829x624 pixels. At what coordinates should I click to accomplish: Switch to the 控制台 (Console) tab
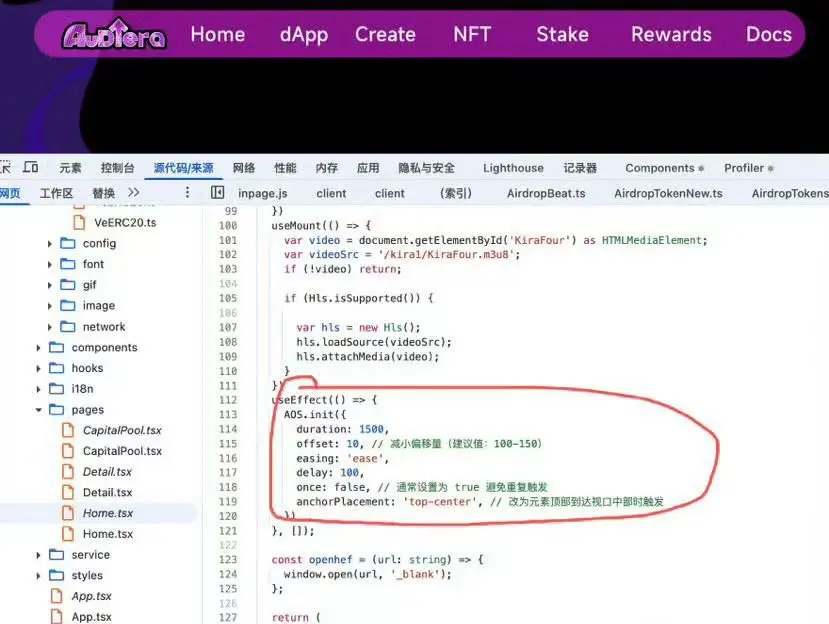(x=117, y=168)
